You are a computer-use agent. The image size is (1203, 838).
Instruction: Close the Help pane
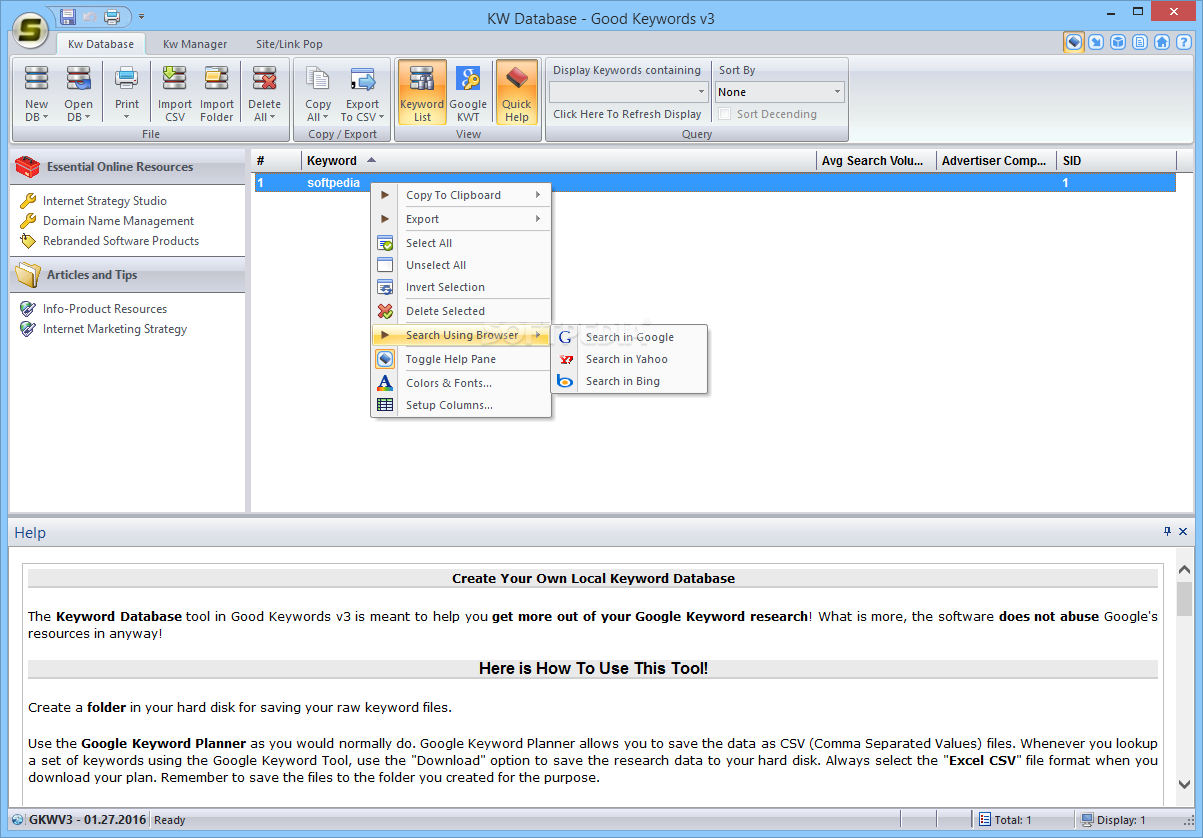click(x=1183, y=532)
